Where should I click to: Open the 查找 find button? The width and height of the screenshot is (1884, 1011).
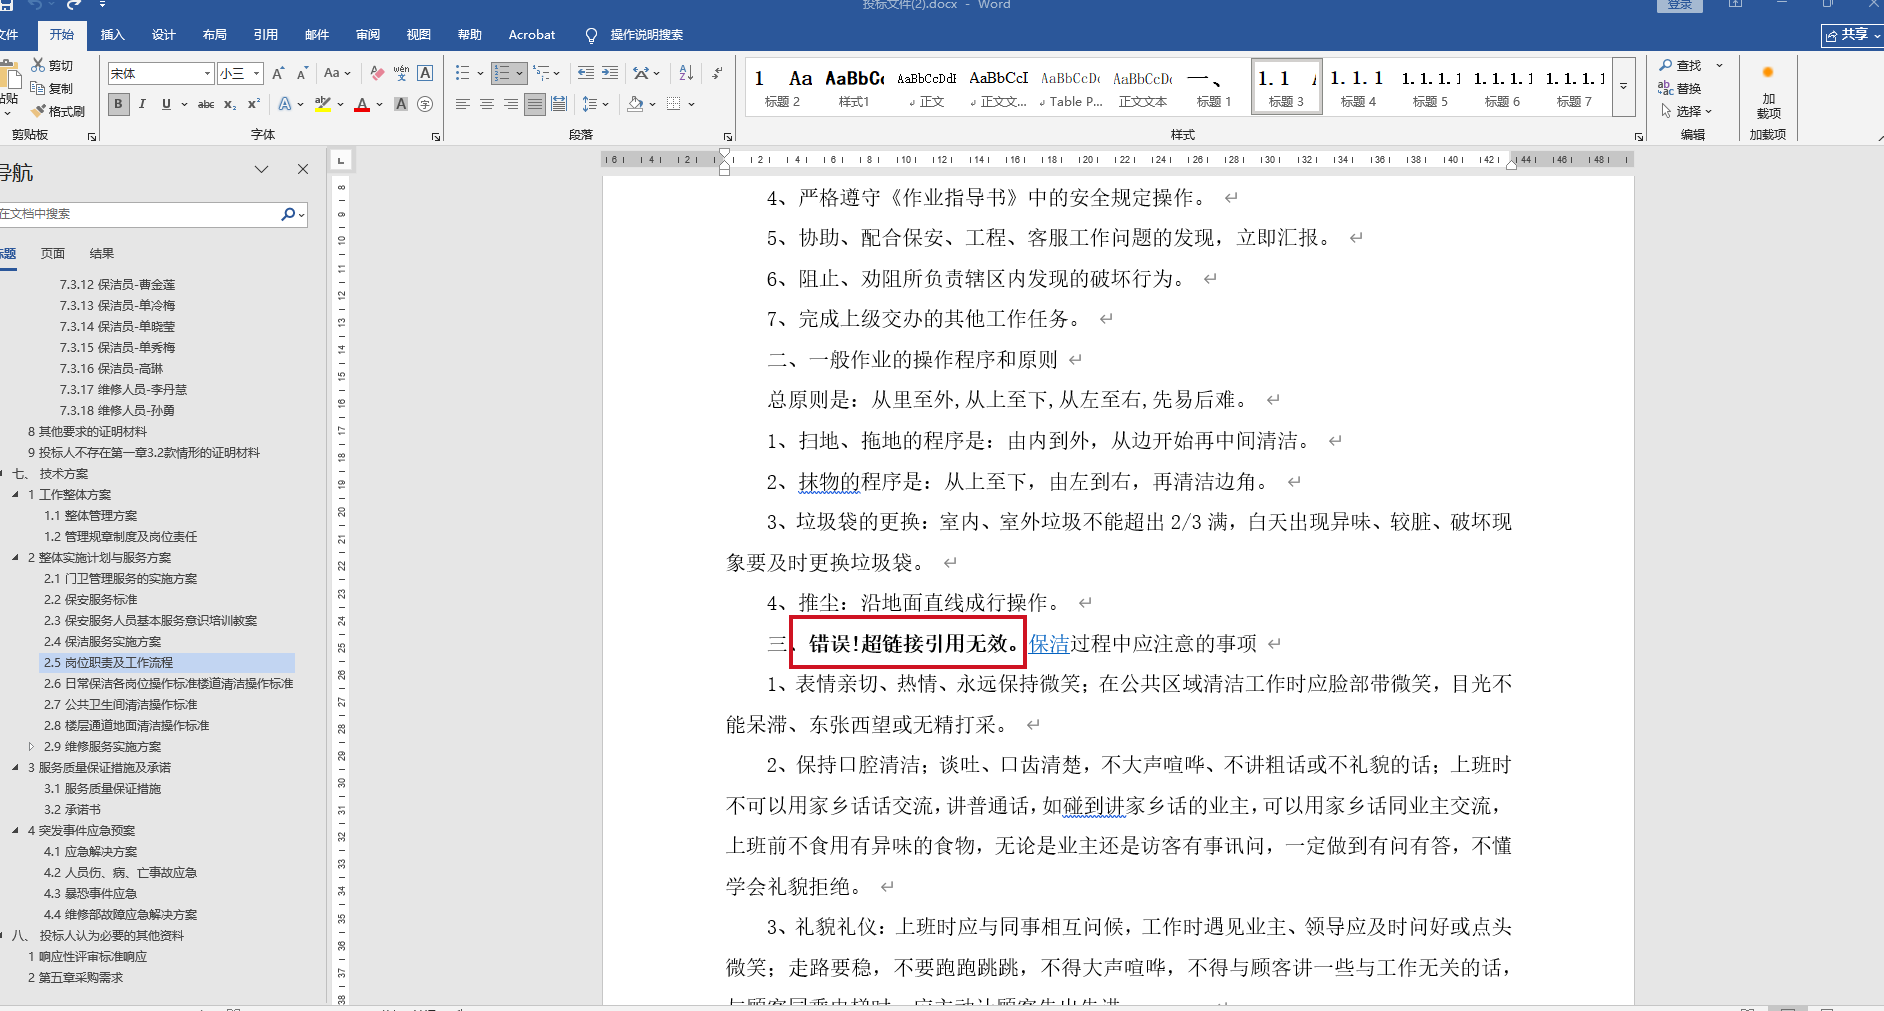(1680, 65)
